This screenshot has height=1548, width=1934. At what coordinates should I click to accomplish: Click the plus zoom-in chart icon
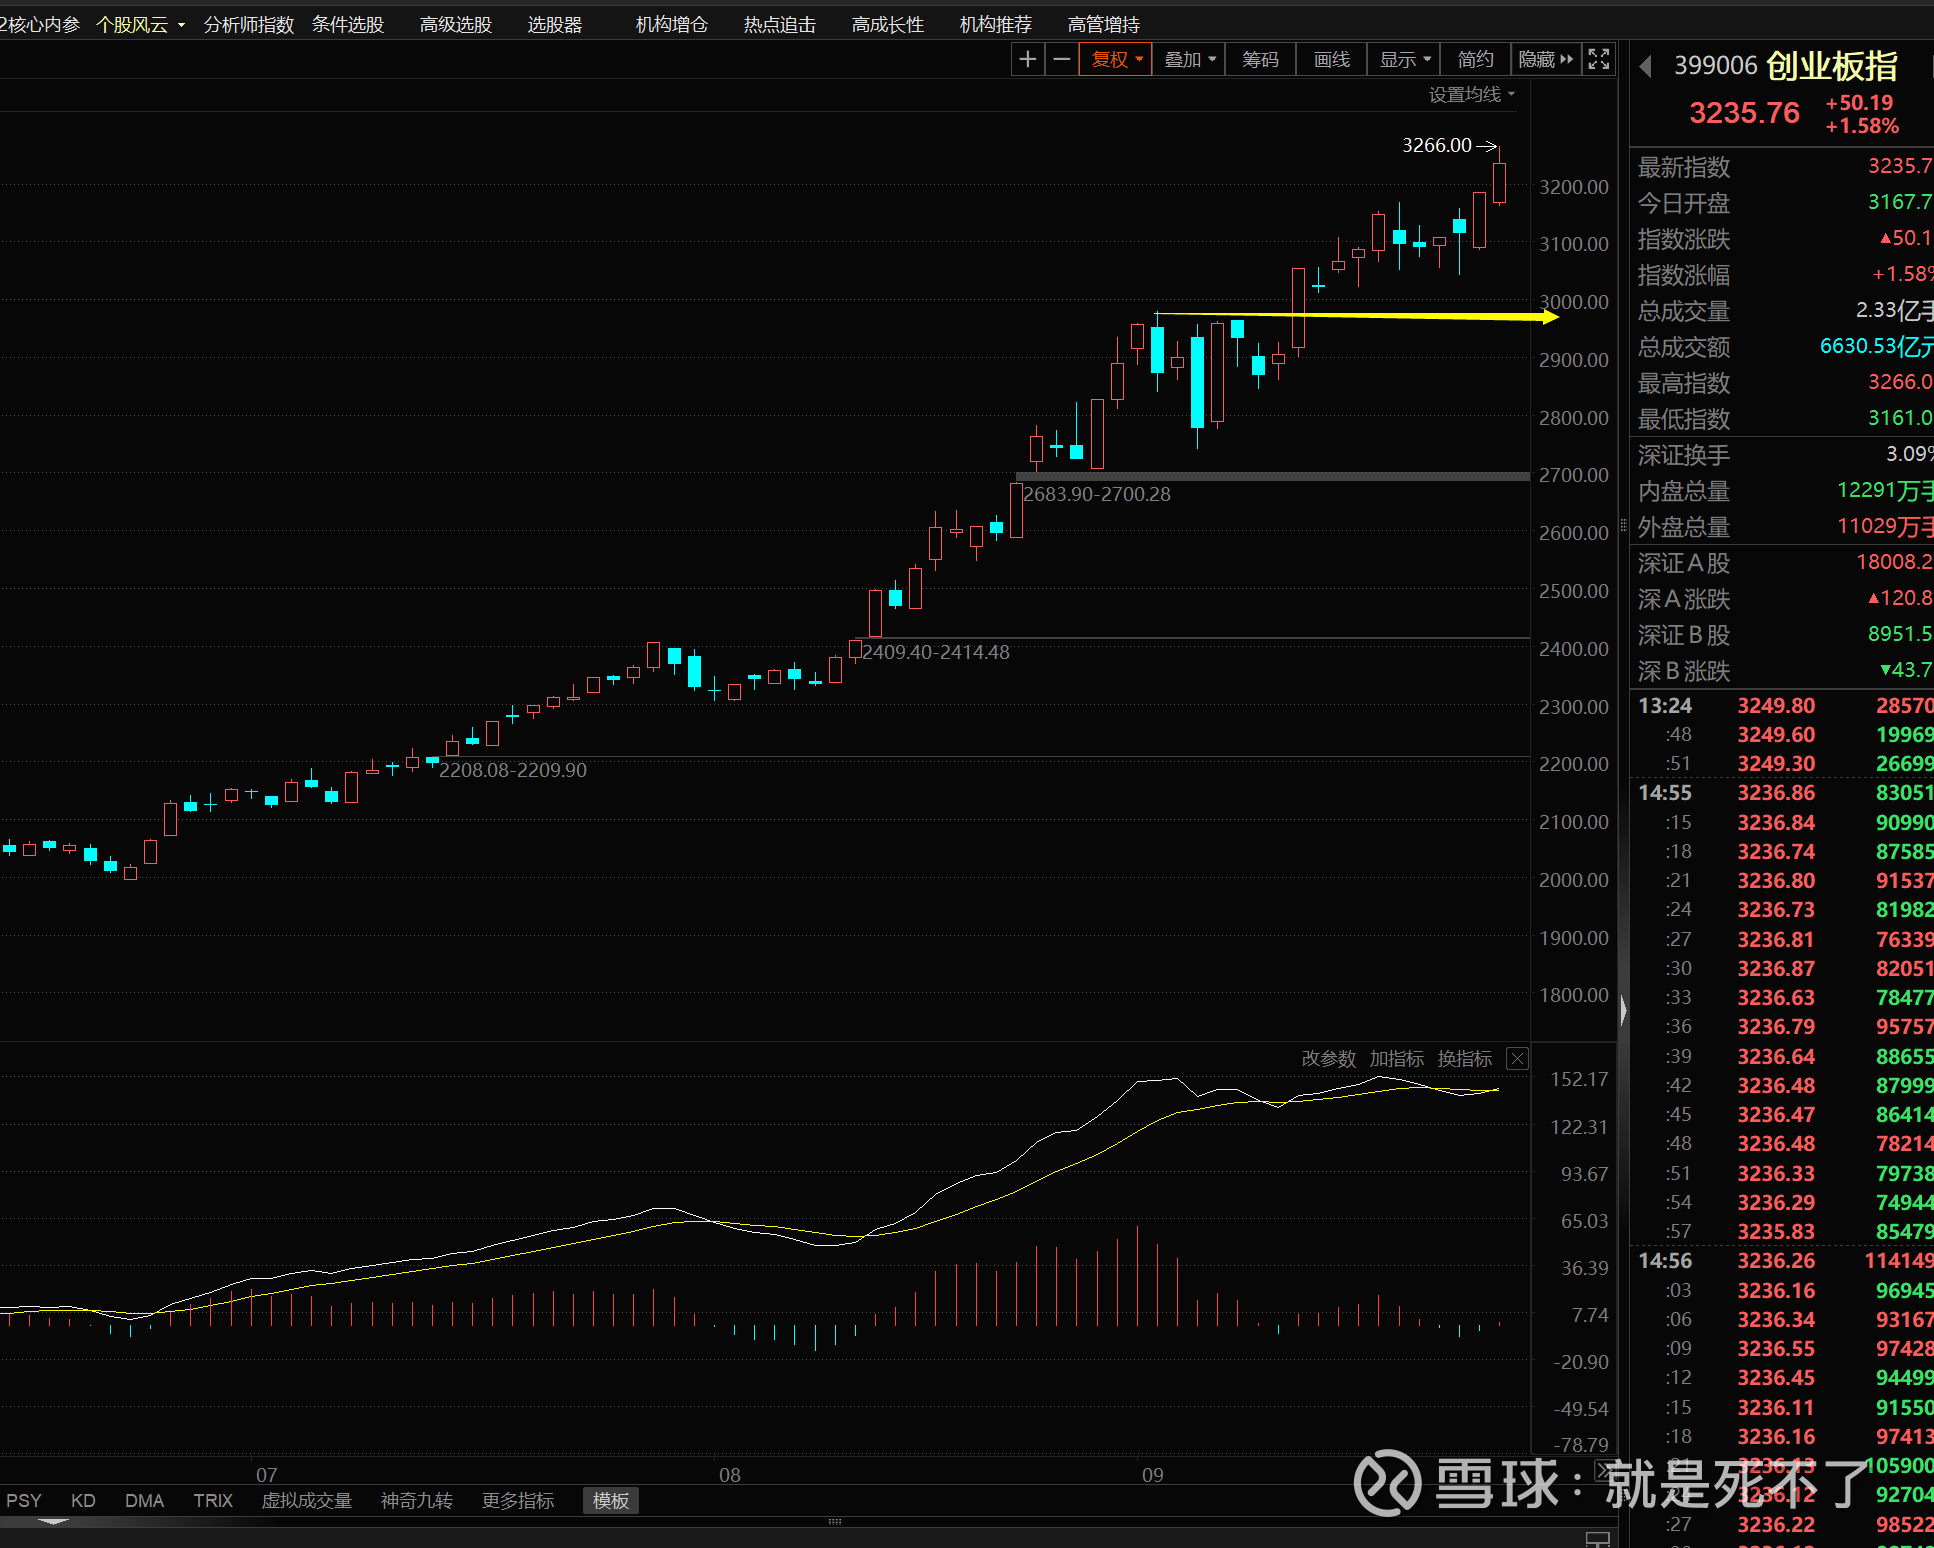[1027, 60]
